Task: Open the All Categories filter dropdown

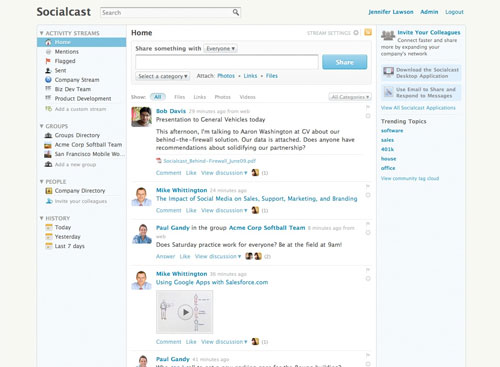Action: tap(350, 97)
